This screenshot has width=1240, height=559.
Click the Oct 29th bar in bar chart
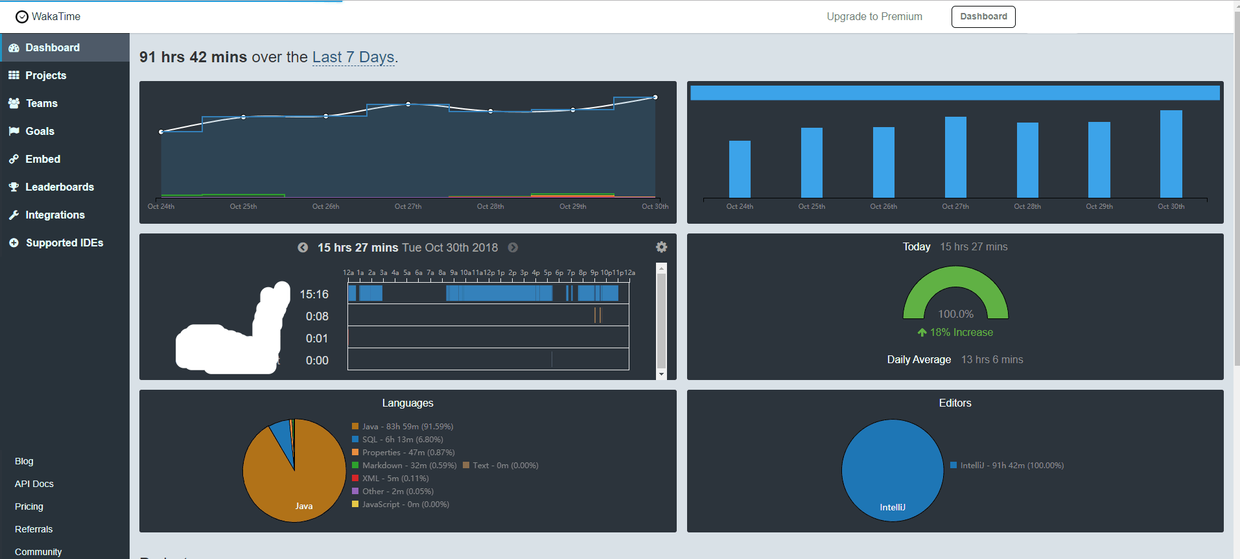click(x=1099, y=160)
